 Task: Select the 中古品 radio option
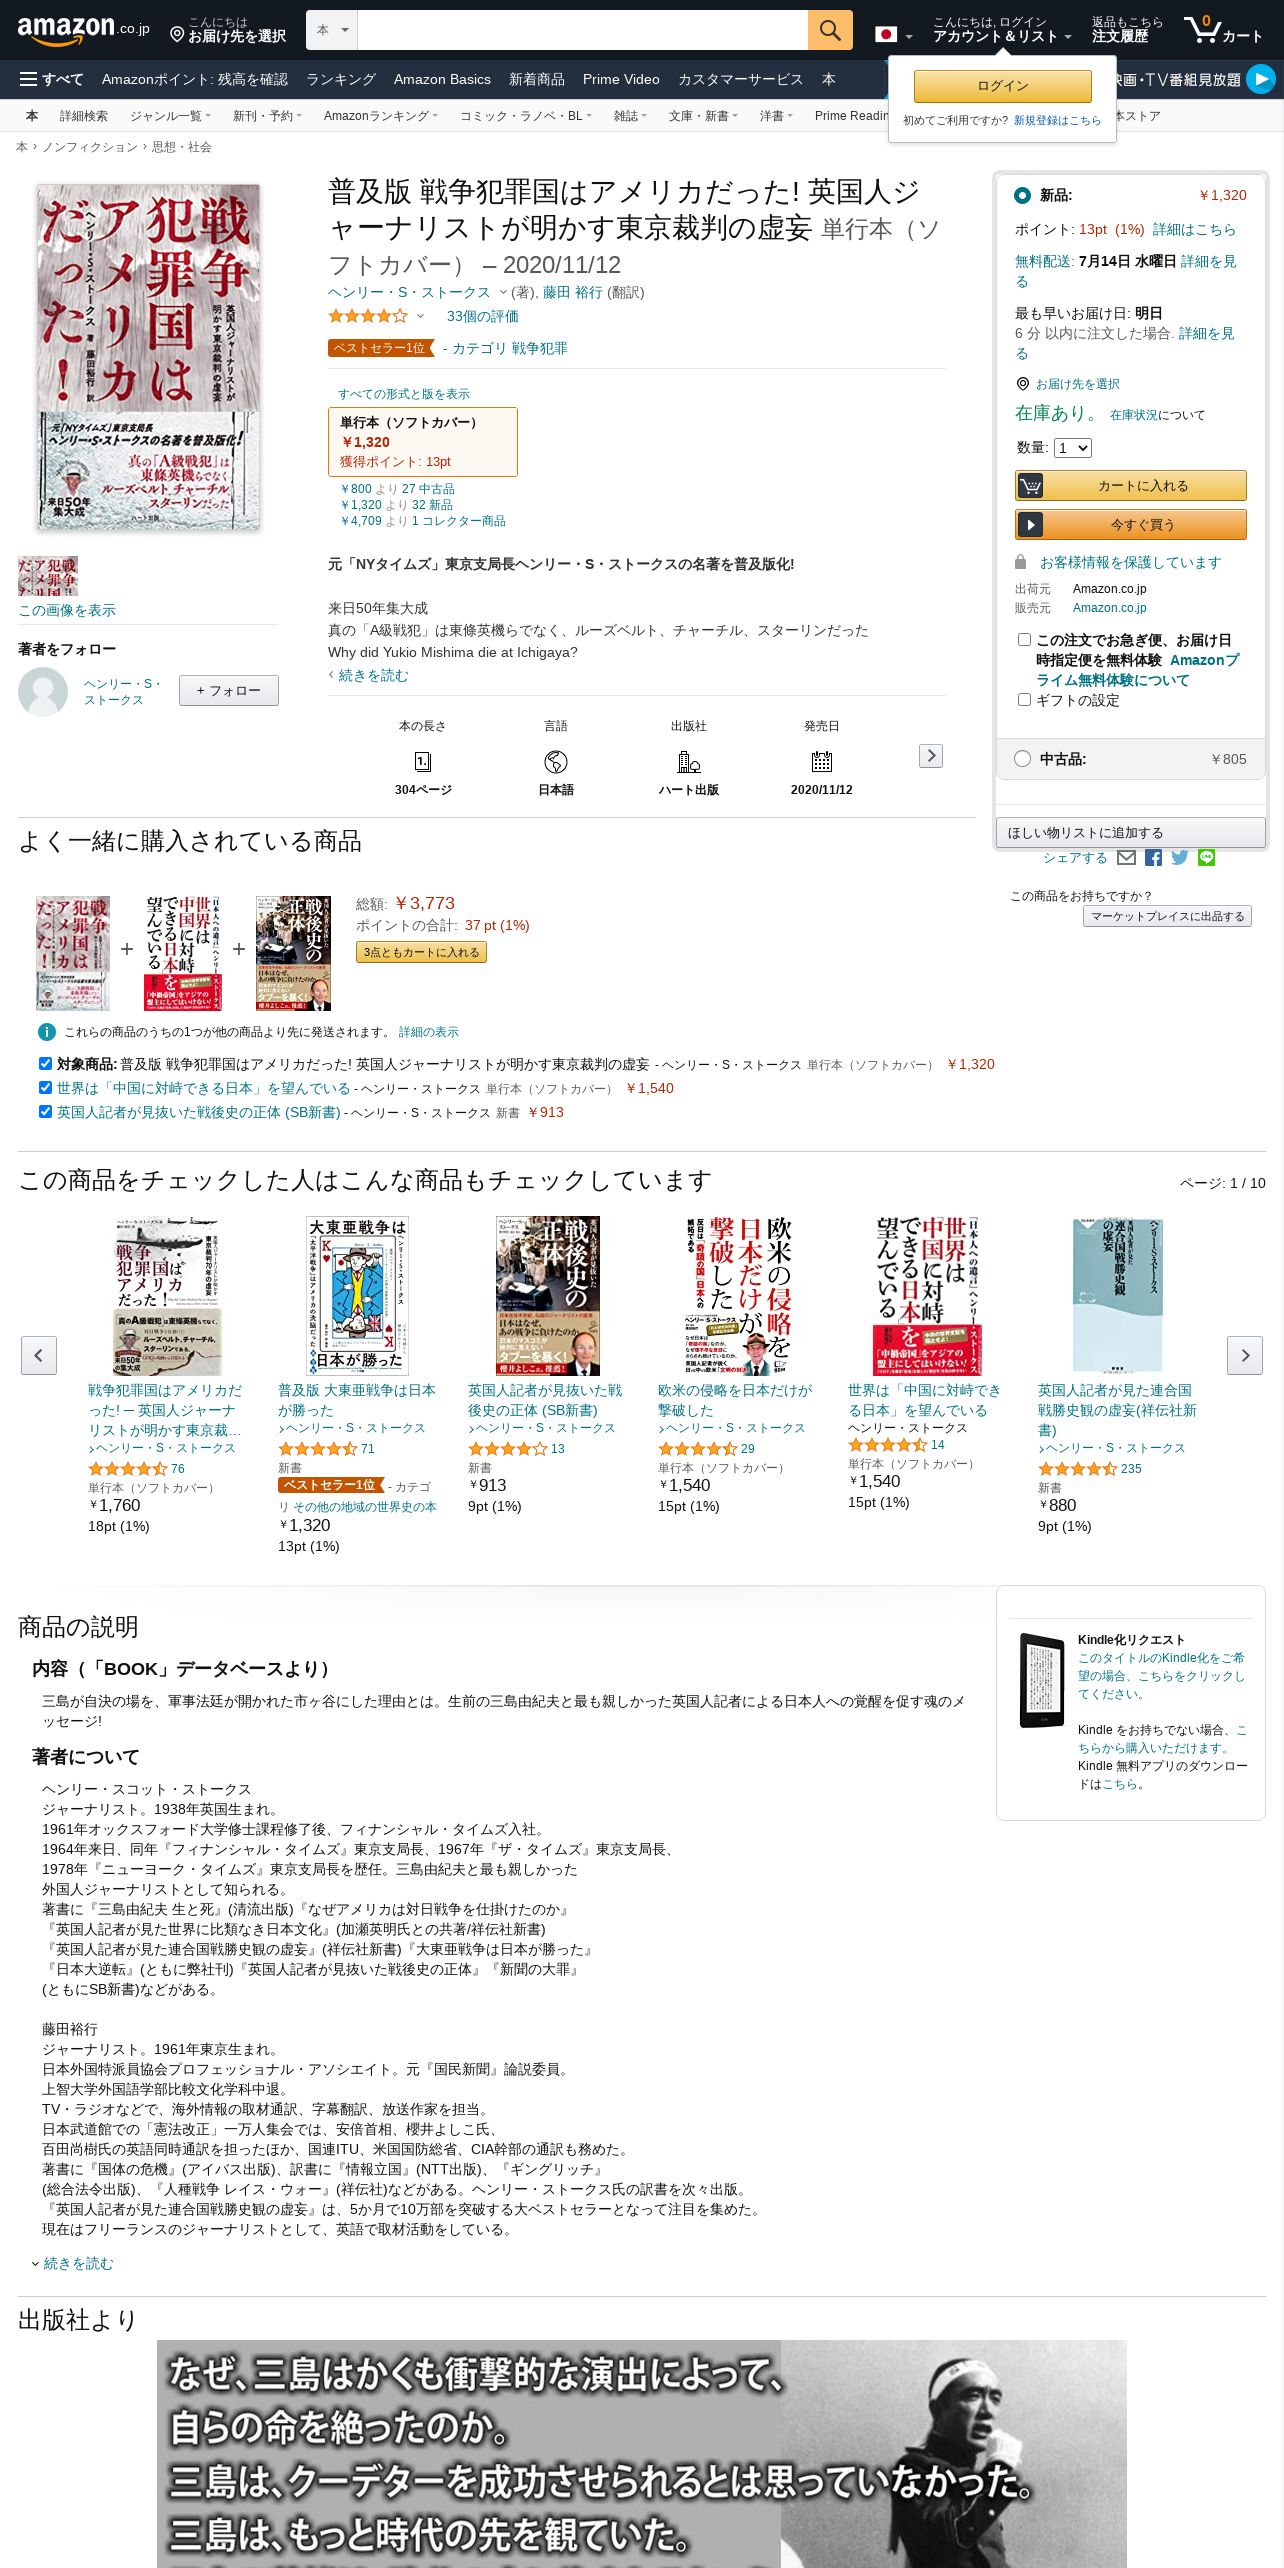1022,759
